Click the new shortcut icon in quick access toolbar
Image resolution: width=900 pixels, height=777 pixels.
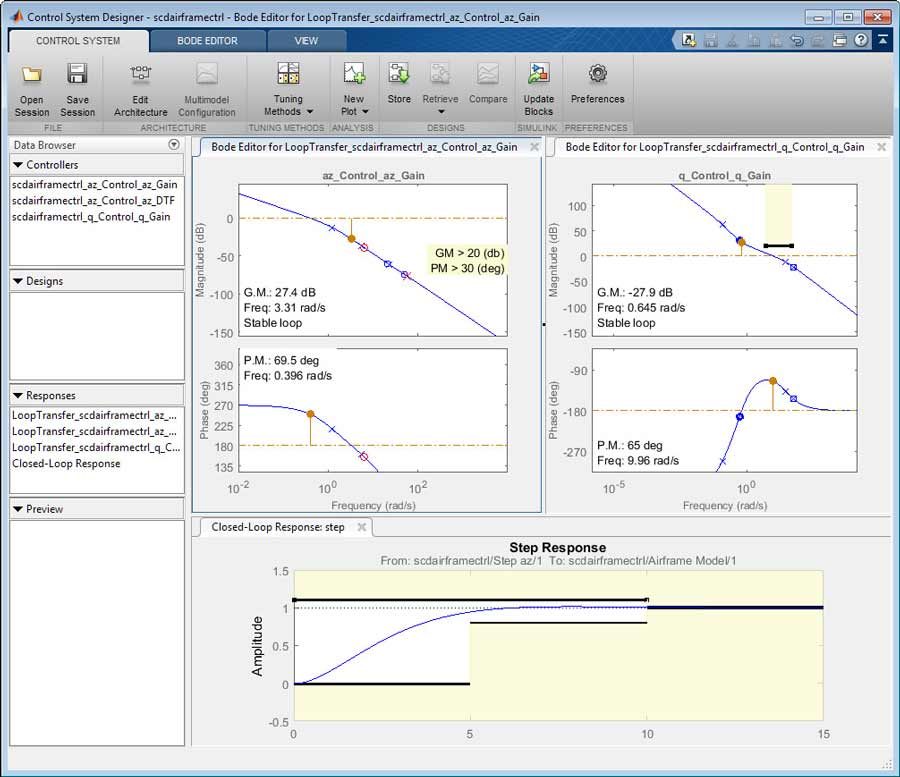coord(689,40)
